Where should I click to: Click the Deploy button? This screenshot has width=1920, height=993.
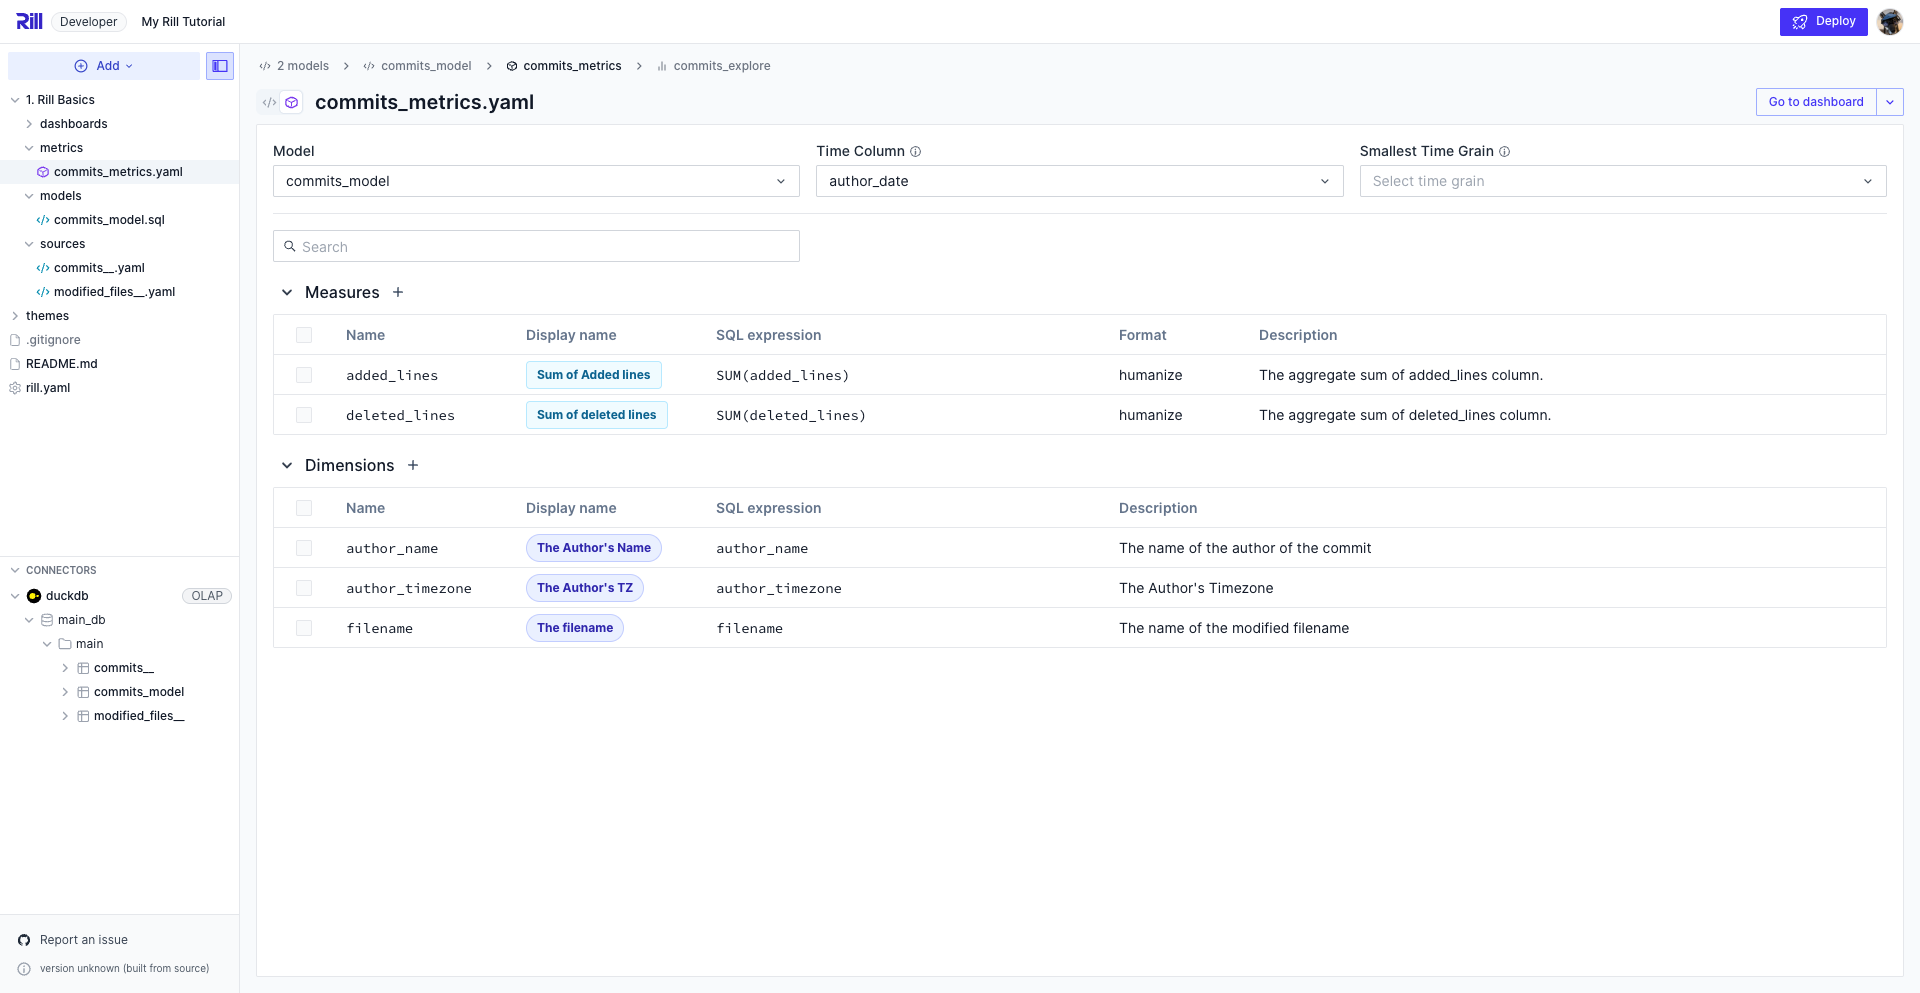[x=1823, y=21]
